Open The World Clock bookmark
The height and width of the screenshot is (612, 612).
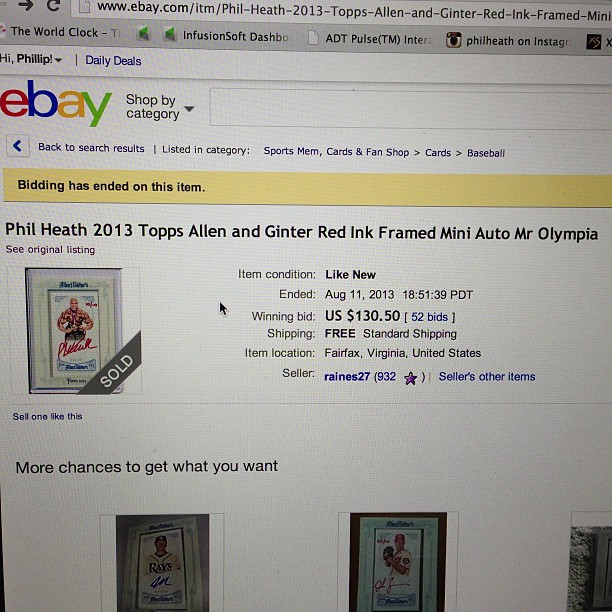[x=60, y=32]
